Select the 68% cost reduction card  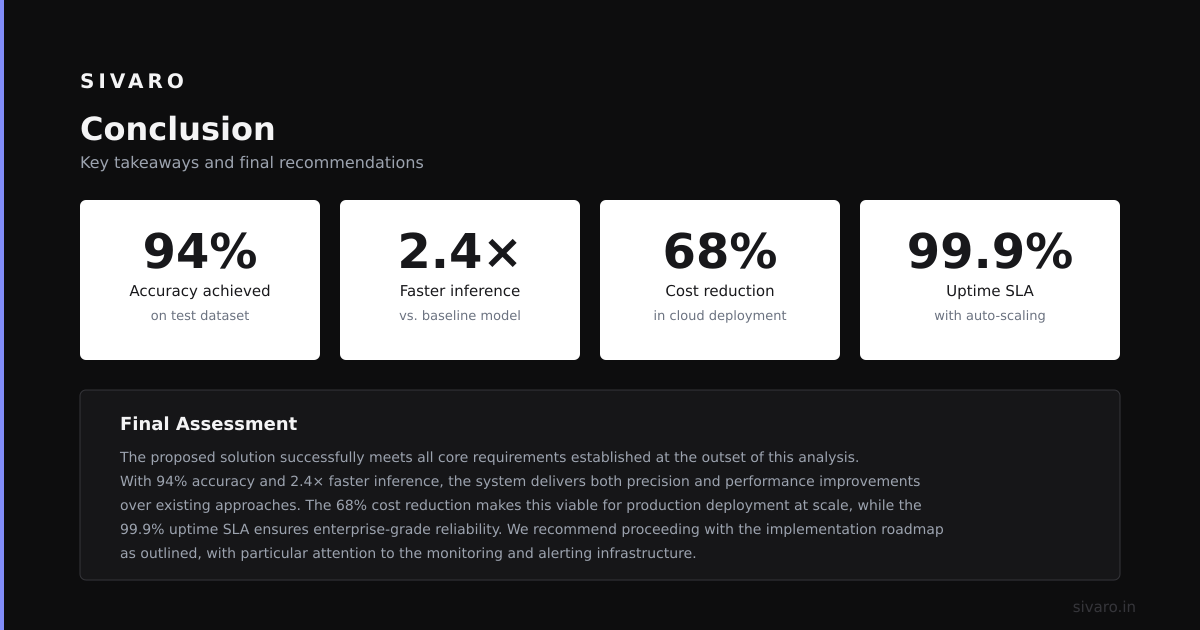[x=720, y=280]
